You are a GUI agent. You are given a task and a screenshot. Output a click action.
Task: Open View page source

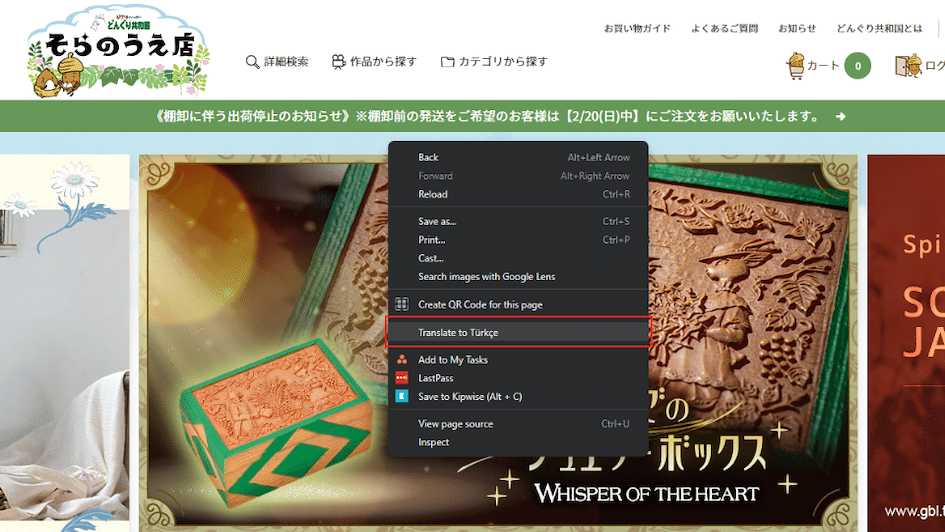[518, 424]
